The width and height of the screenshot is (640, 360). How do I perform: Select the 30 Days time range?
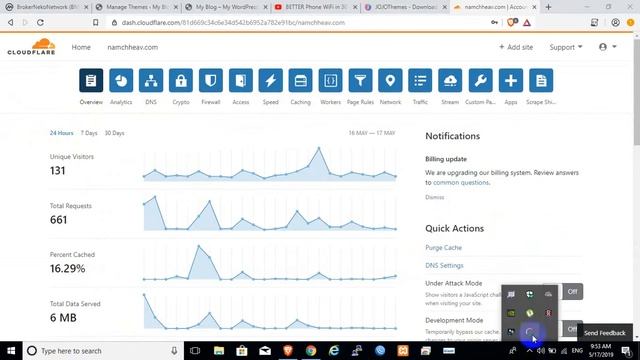tap(115, 133)
